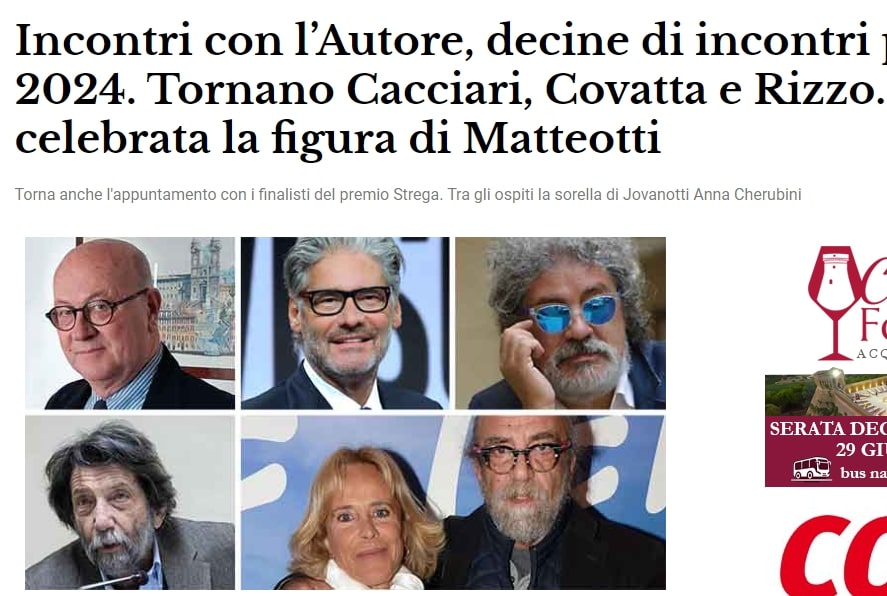Click the word Matteotti in the headline
Screen dimensions: 887x596
pos(562,137)
